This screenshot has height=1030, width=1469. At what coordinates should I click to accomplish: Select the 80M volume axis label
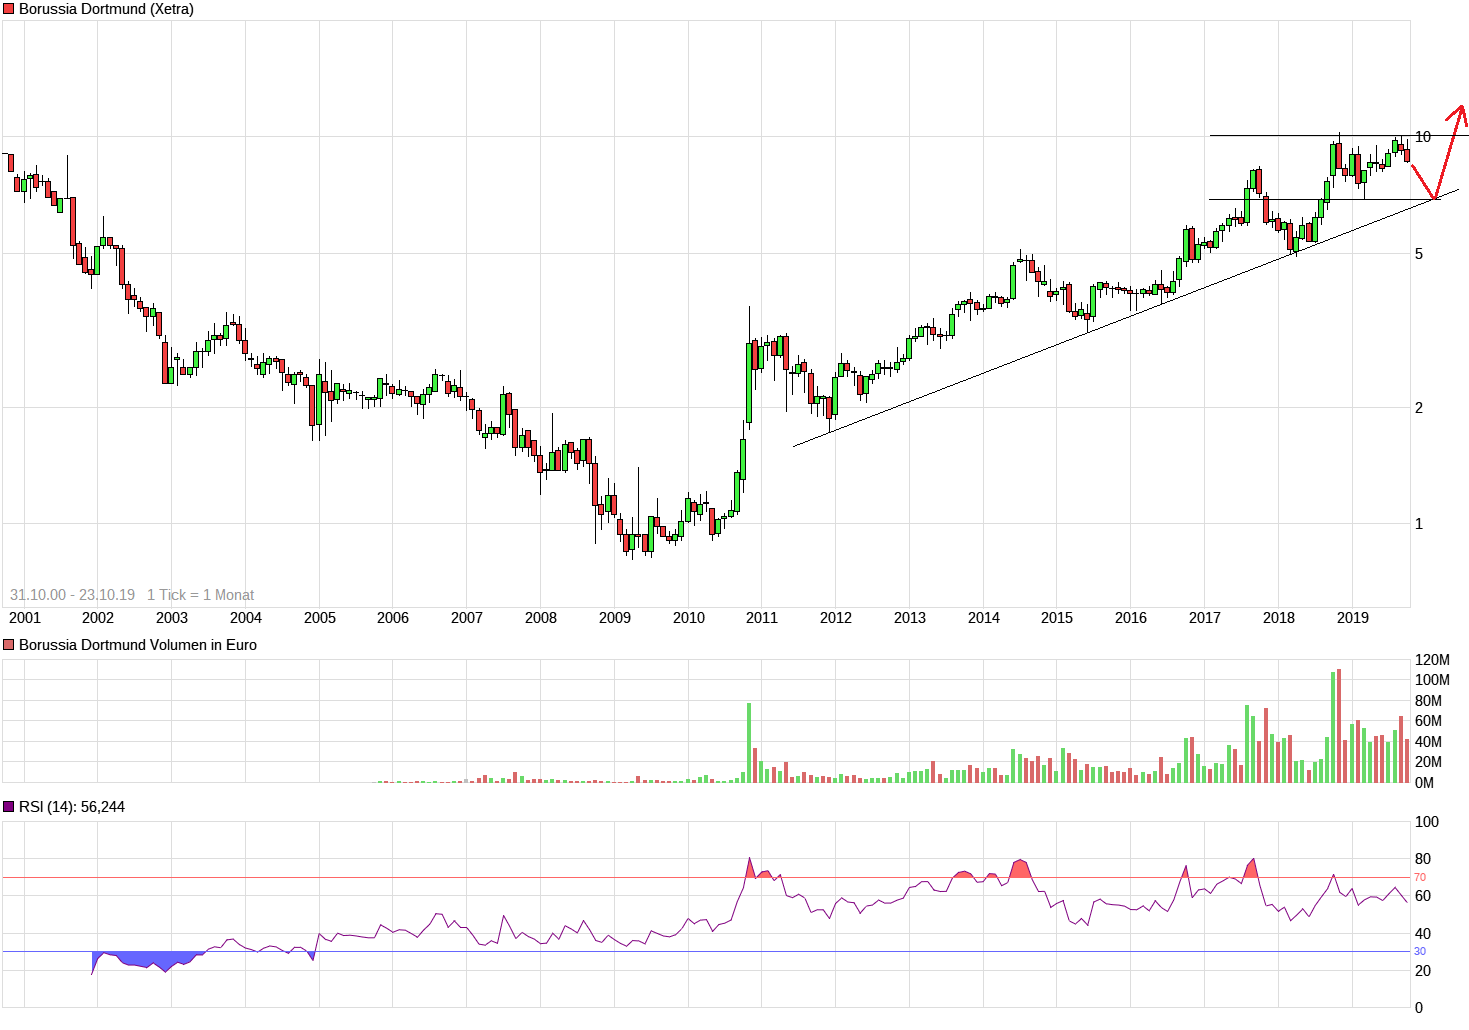click(1428, 701)
